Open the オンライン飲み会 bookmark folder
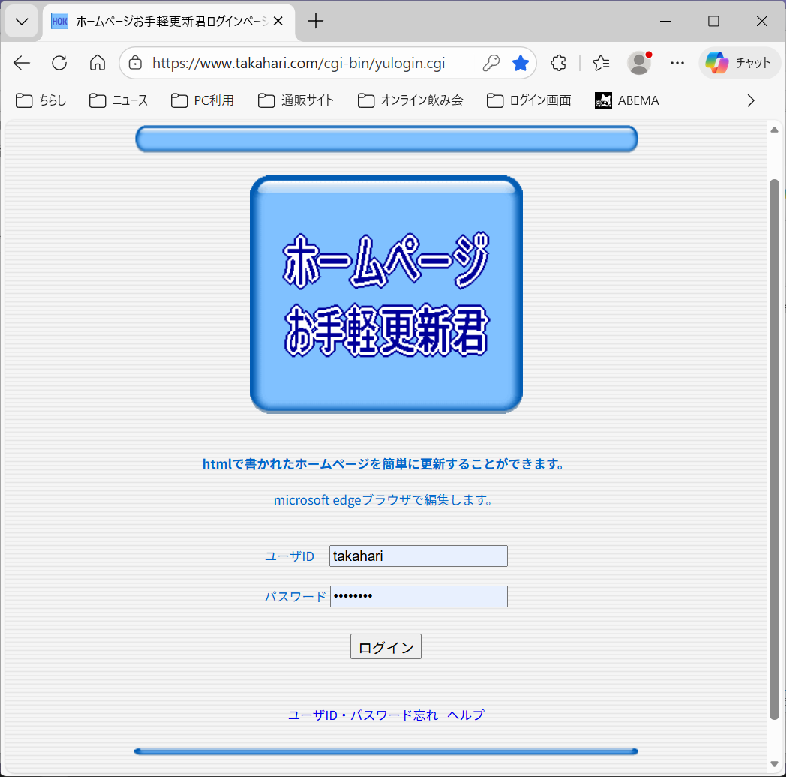Viewport: 786px width, 778px height. [x=411, y=100]
